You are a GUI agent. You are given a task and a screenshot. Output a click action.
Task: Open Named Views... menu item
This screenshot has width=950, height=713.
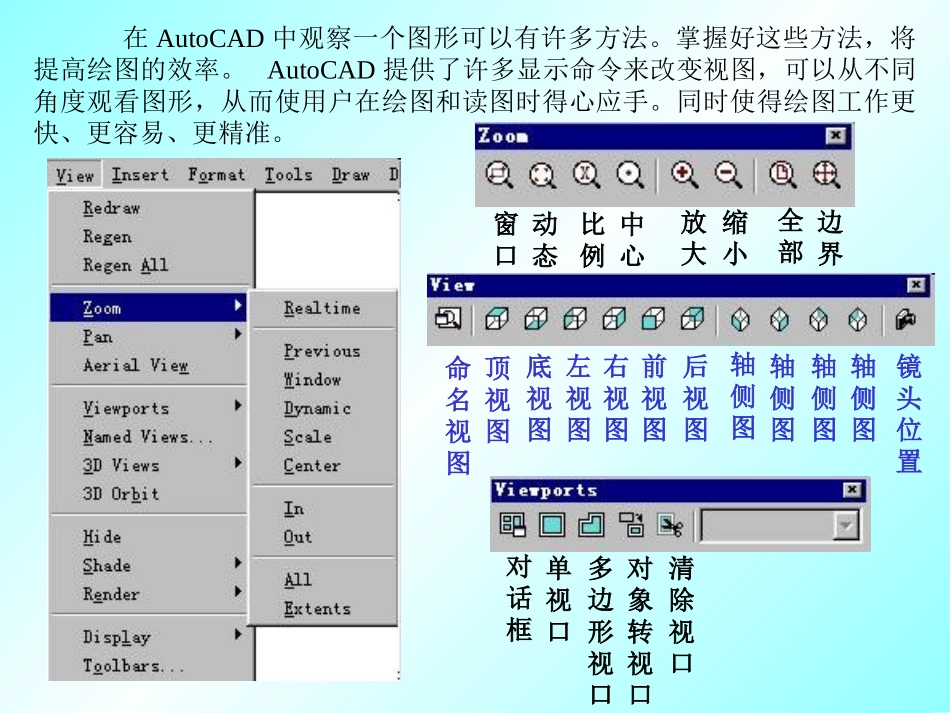(x=148, y=437)
